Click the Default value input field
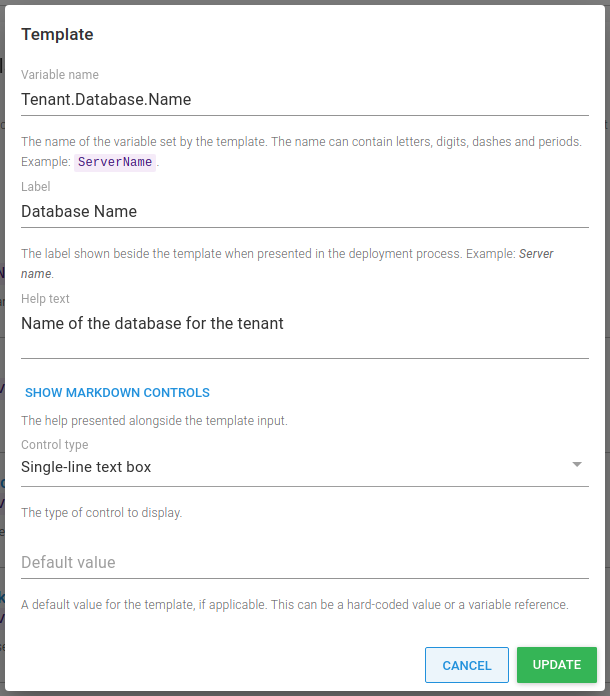 [304, 562]
